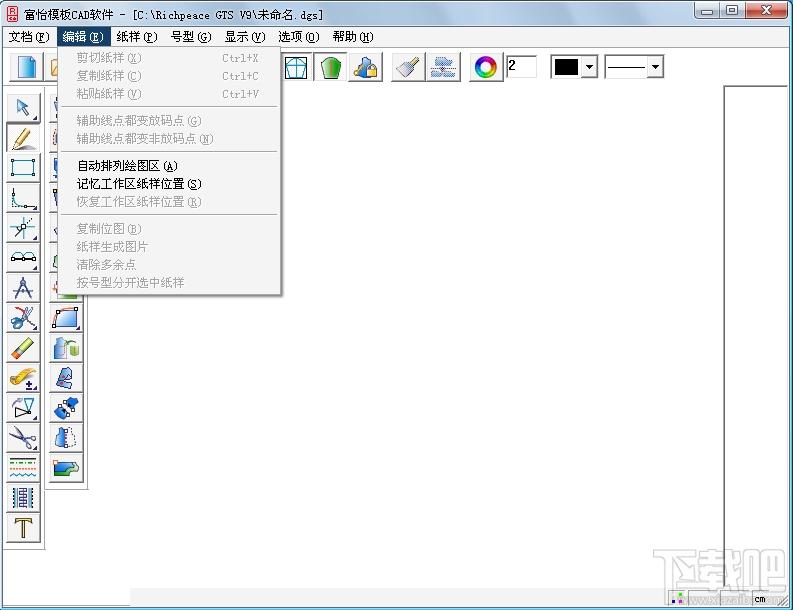Viewport: 793px width, 610px height.
Task: Select the plain scissors cut tool
Action: [x=23, y=438]
